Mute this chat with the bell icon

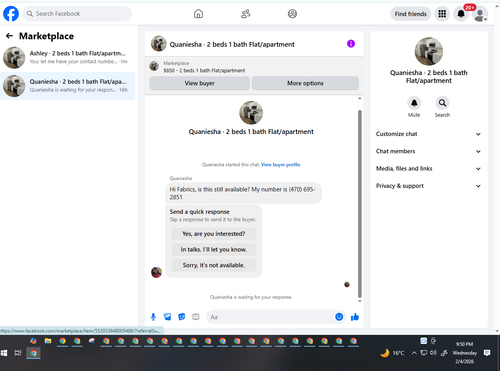(x=414, y=103)
